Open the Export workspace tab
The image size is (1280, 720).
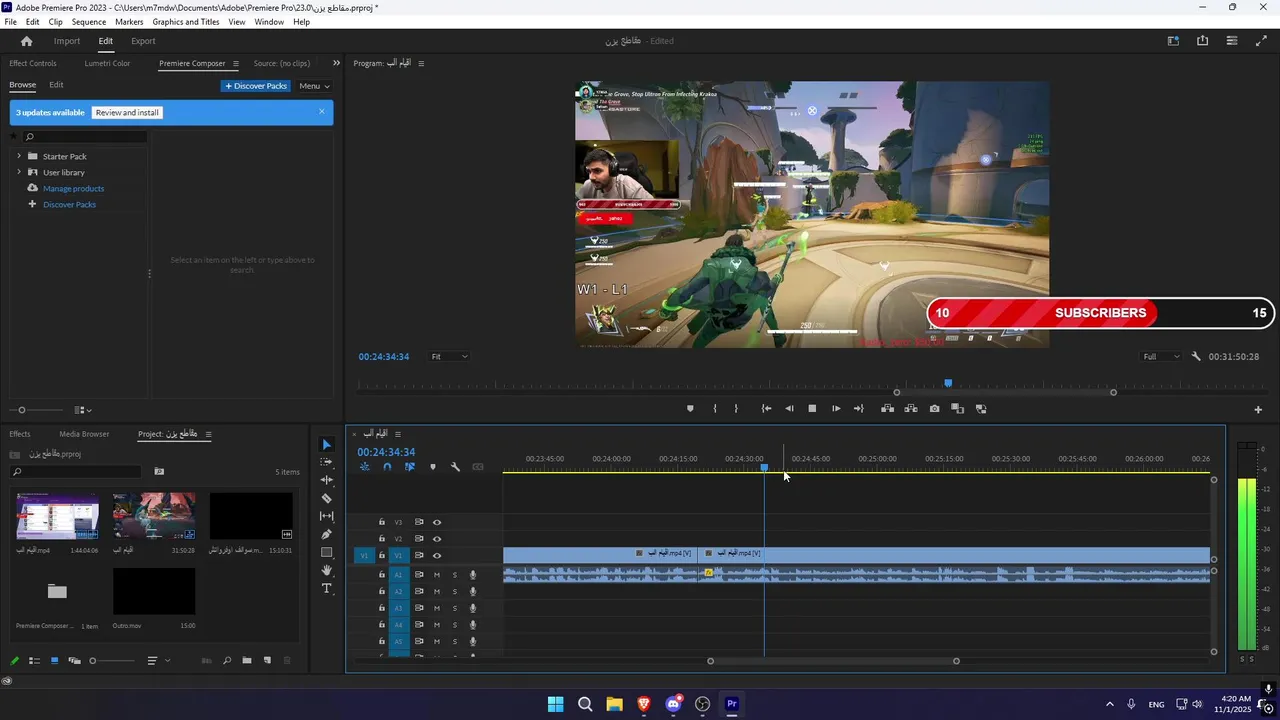tap(143, 41)
